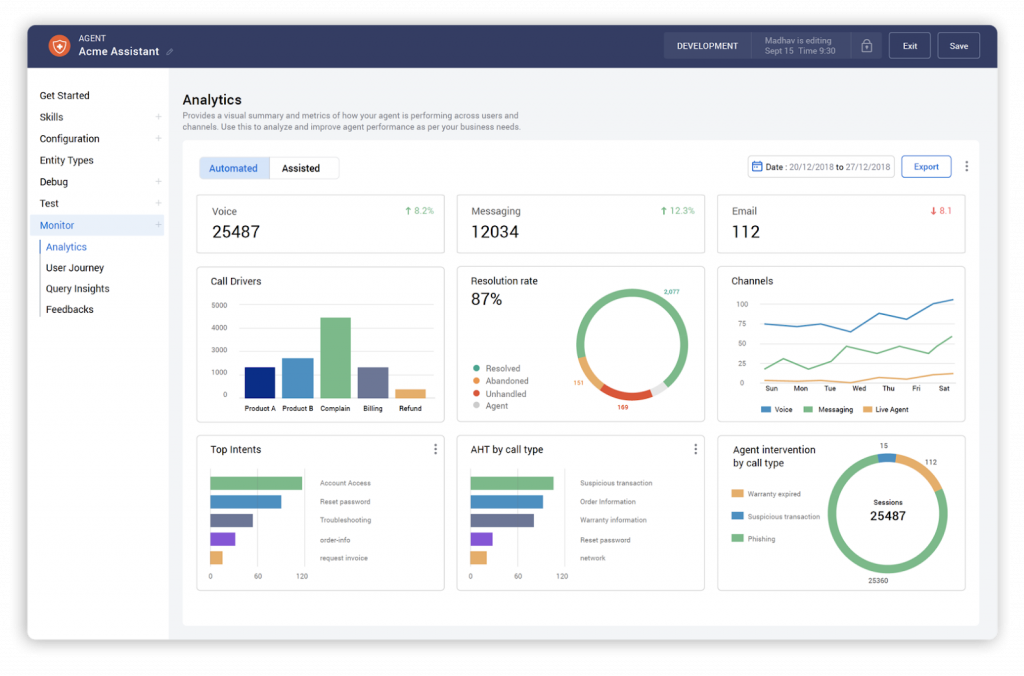1024x676 pixels.
Task: Switch to the Assisted tab
Action: click(x=303, y=168)
